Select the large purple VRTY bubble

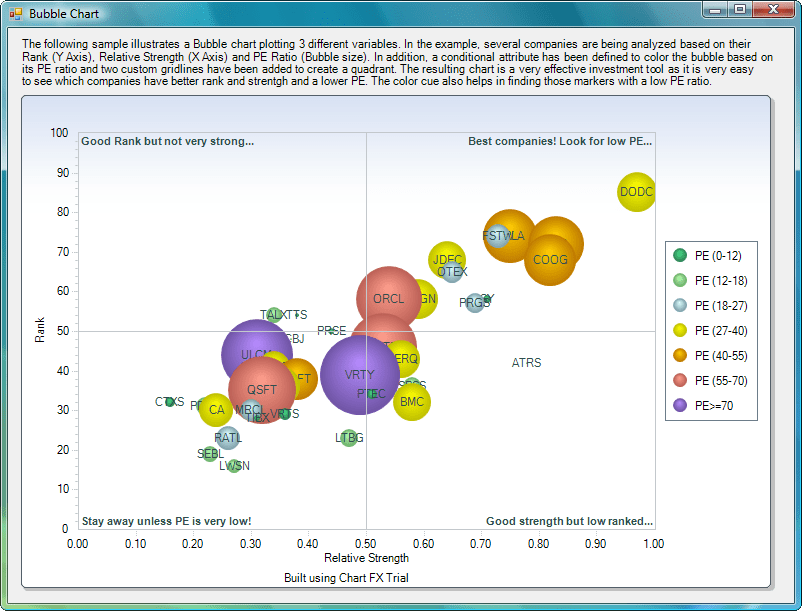click(359, 375)
